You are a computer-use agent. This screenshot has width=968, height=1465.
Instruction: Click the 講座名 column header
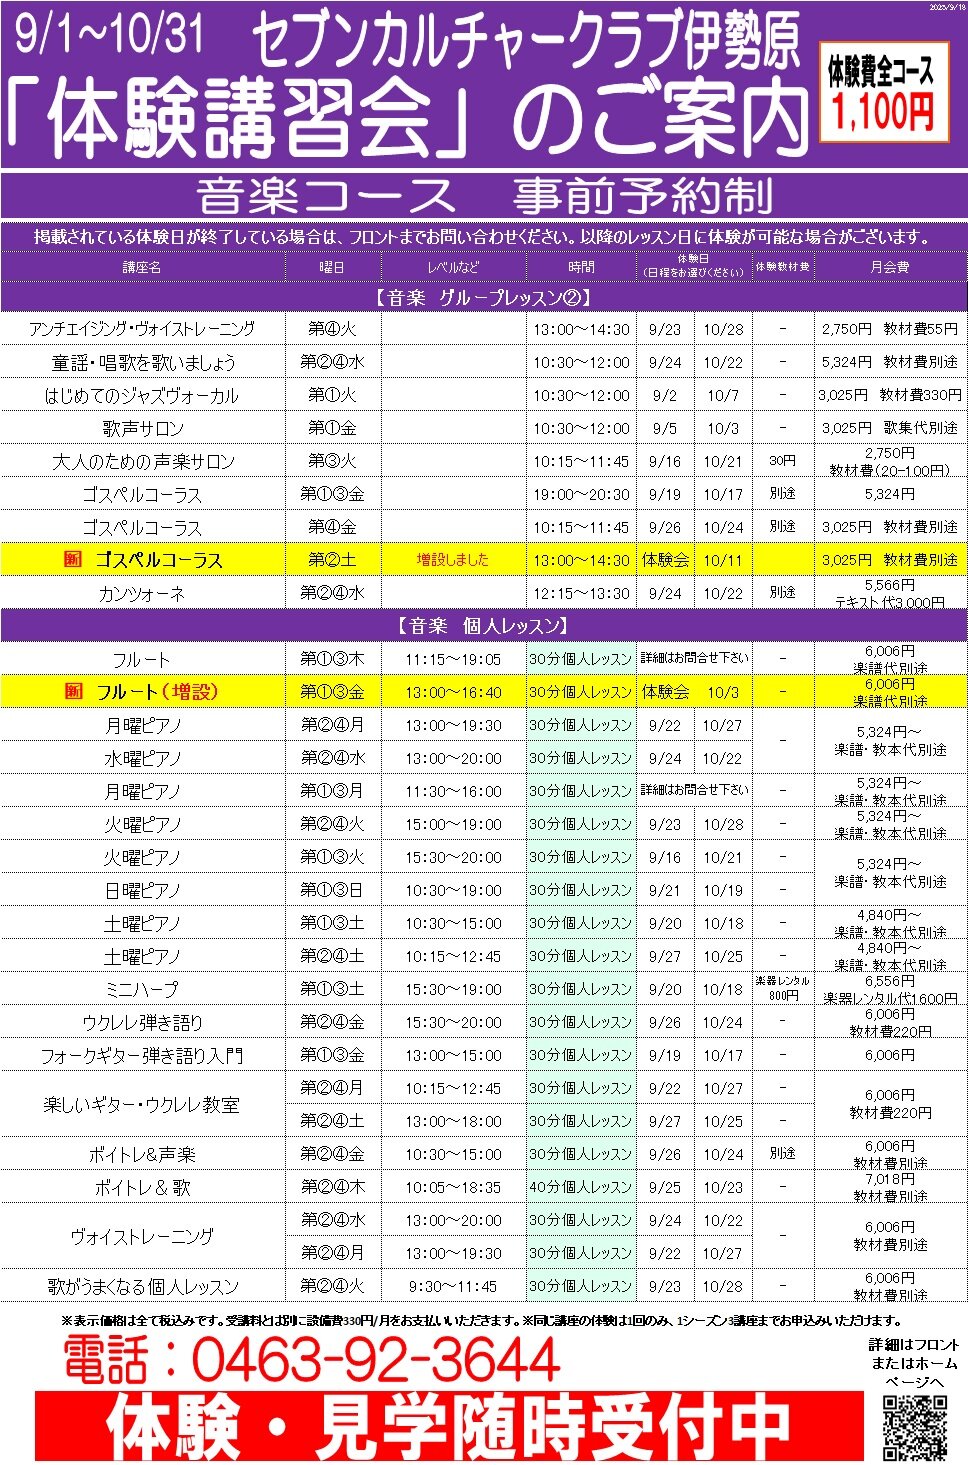tap(142, 267)
